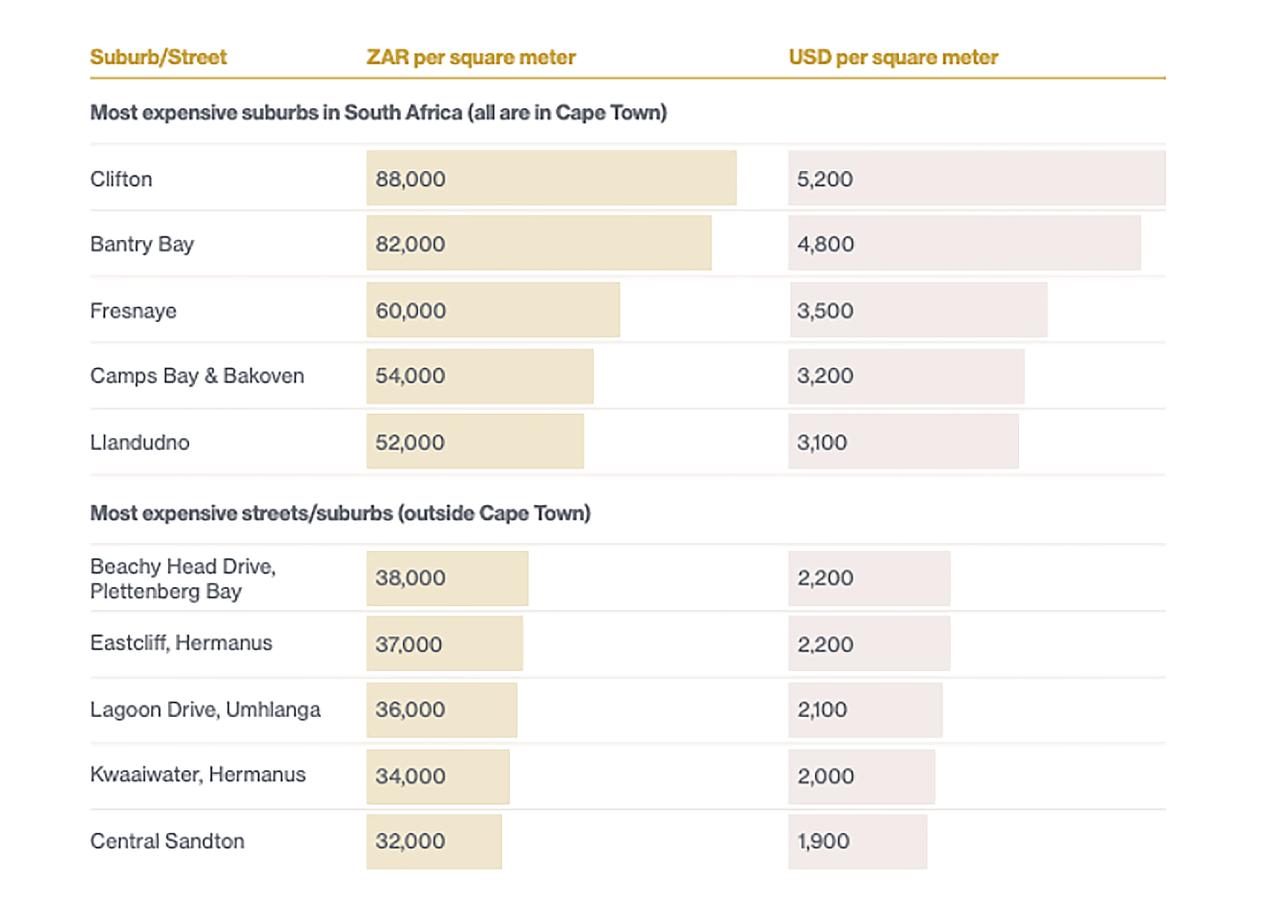Select the Fresnaye suburb name
Image resolution: width=1280 pixels, height=902 pixels.
pyautogui.click(x=133, y=310)
